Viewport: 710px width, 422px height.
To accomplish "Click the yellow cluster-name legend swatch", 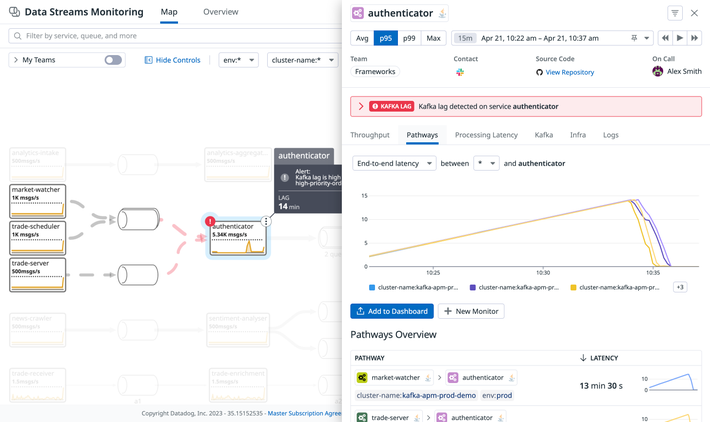I will [573, 287].
